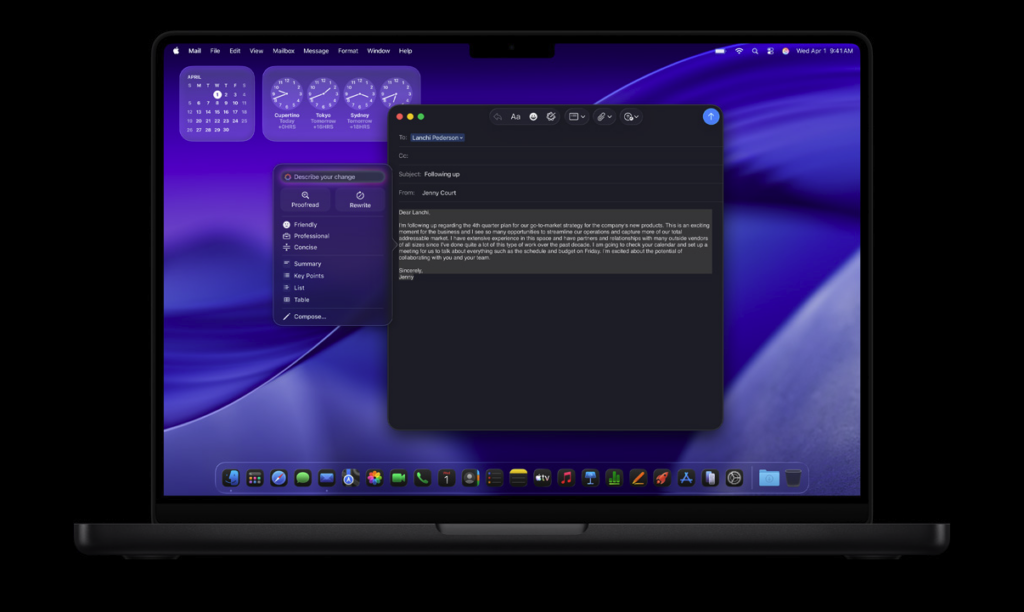Click the reply arrow icon in the compose toolbar
The height and width of the screenshot is (612, 1024).
(x=498, y=117)
